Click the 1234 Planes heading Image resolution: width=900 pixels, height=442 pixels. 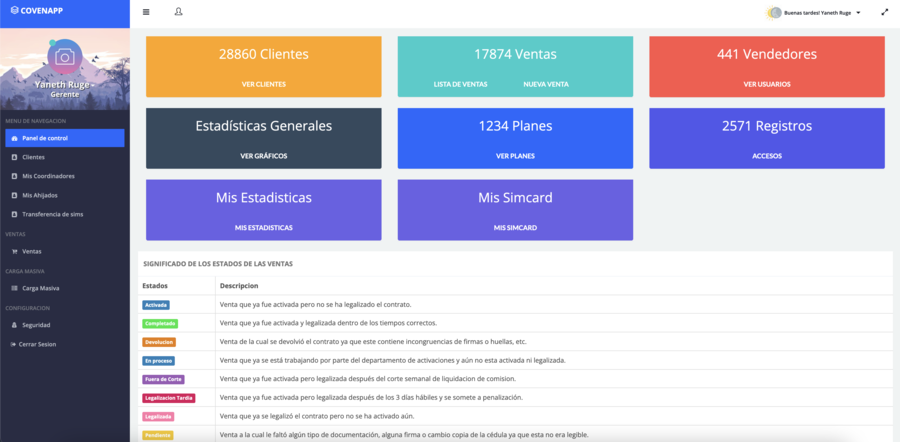515,126
